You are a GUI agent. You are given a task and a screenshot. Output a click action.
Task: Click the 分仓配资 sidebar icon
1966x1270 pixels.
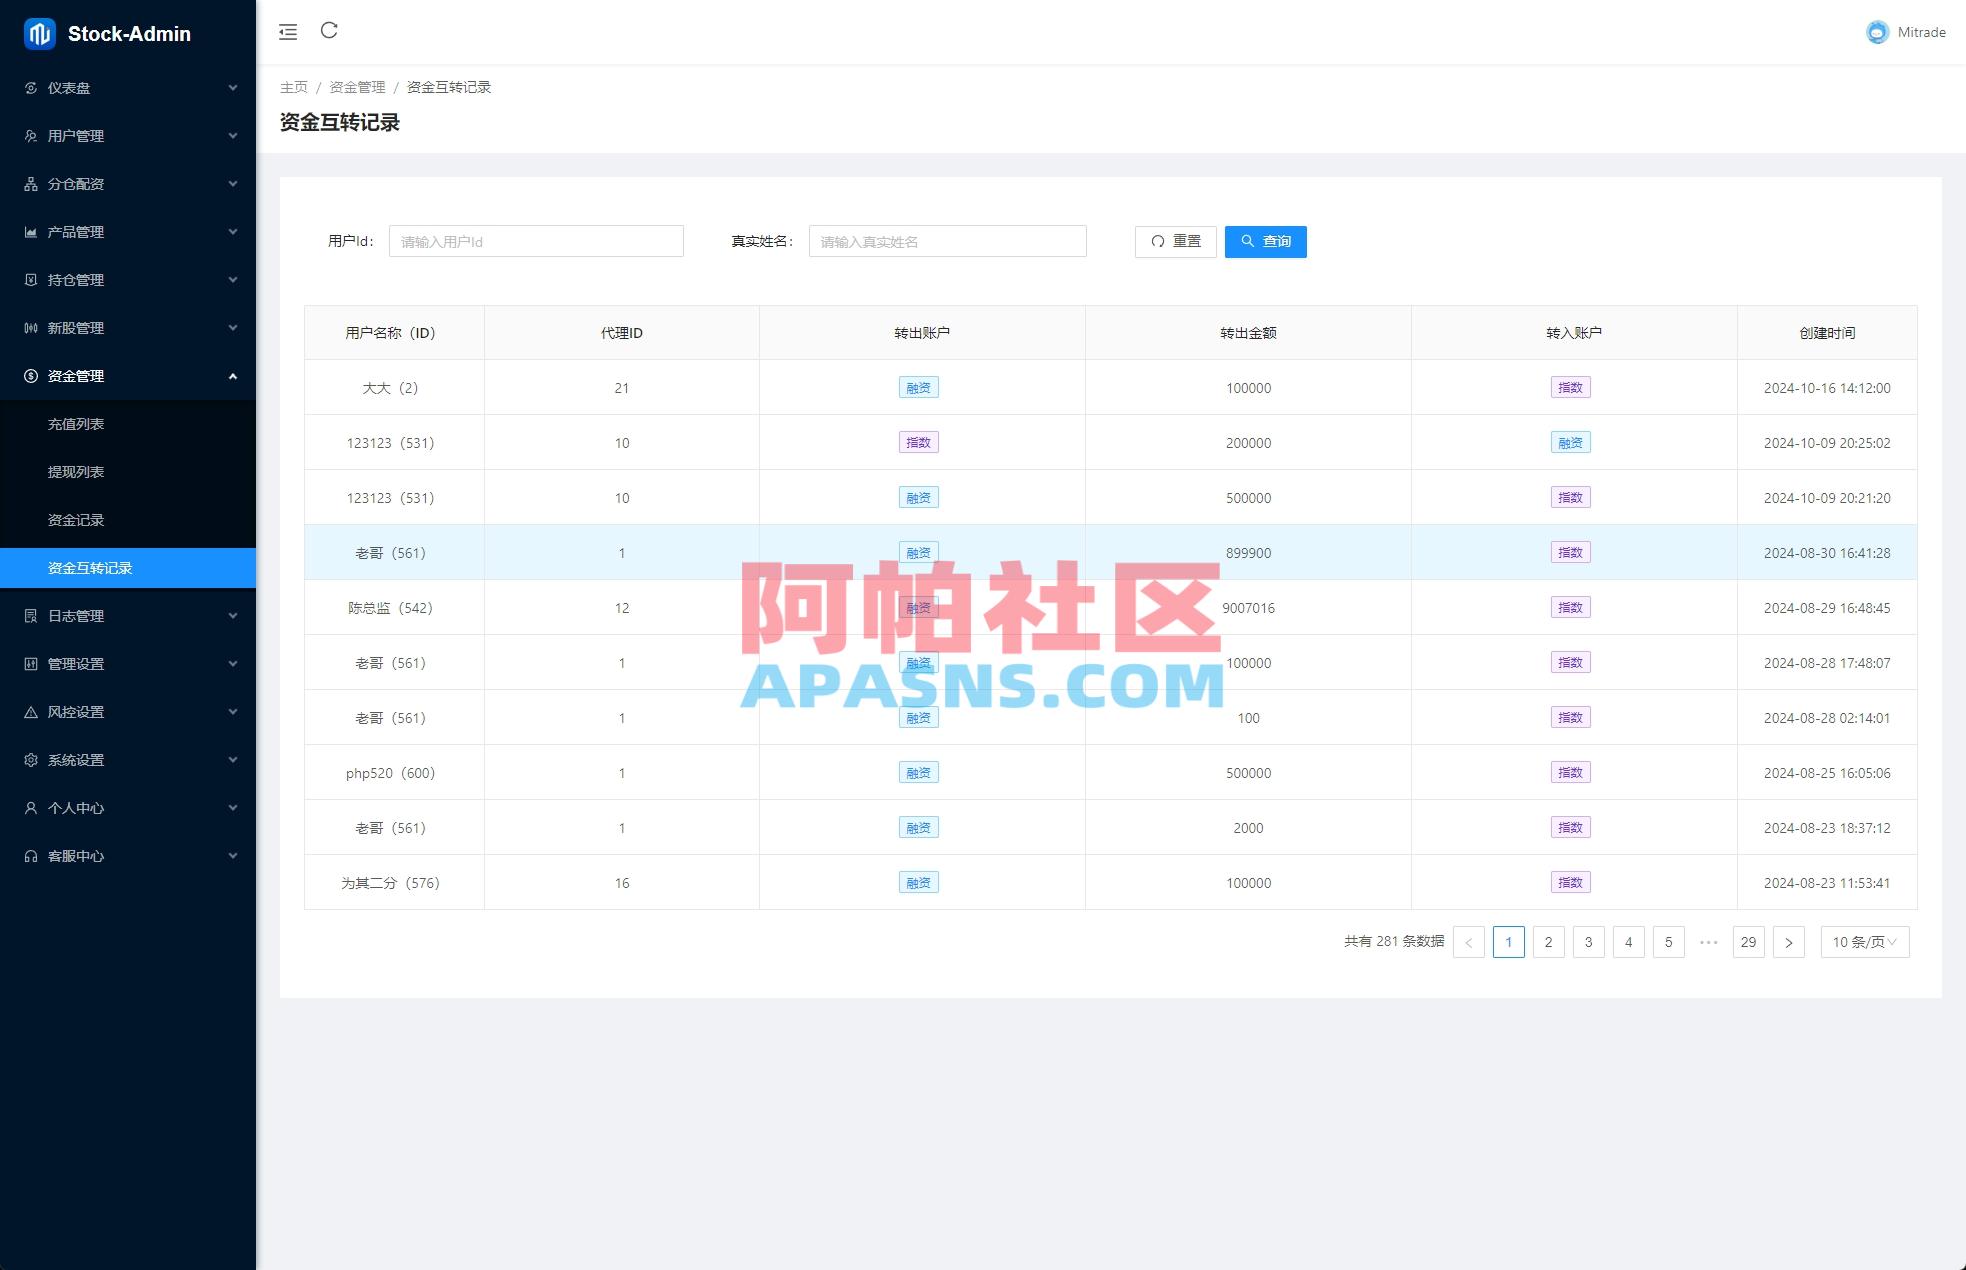tap(30, 184)
